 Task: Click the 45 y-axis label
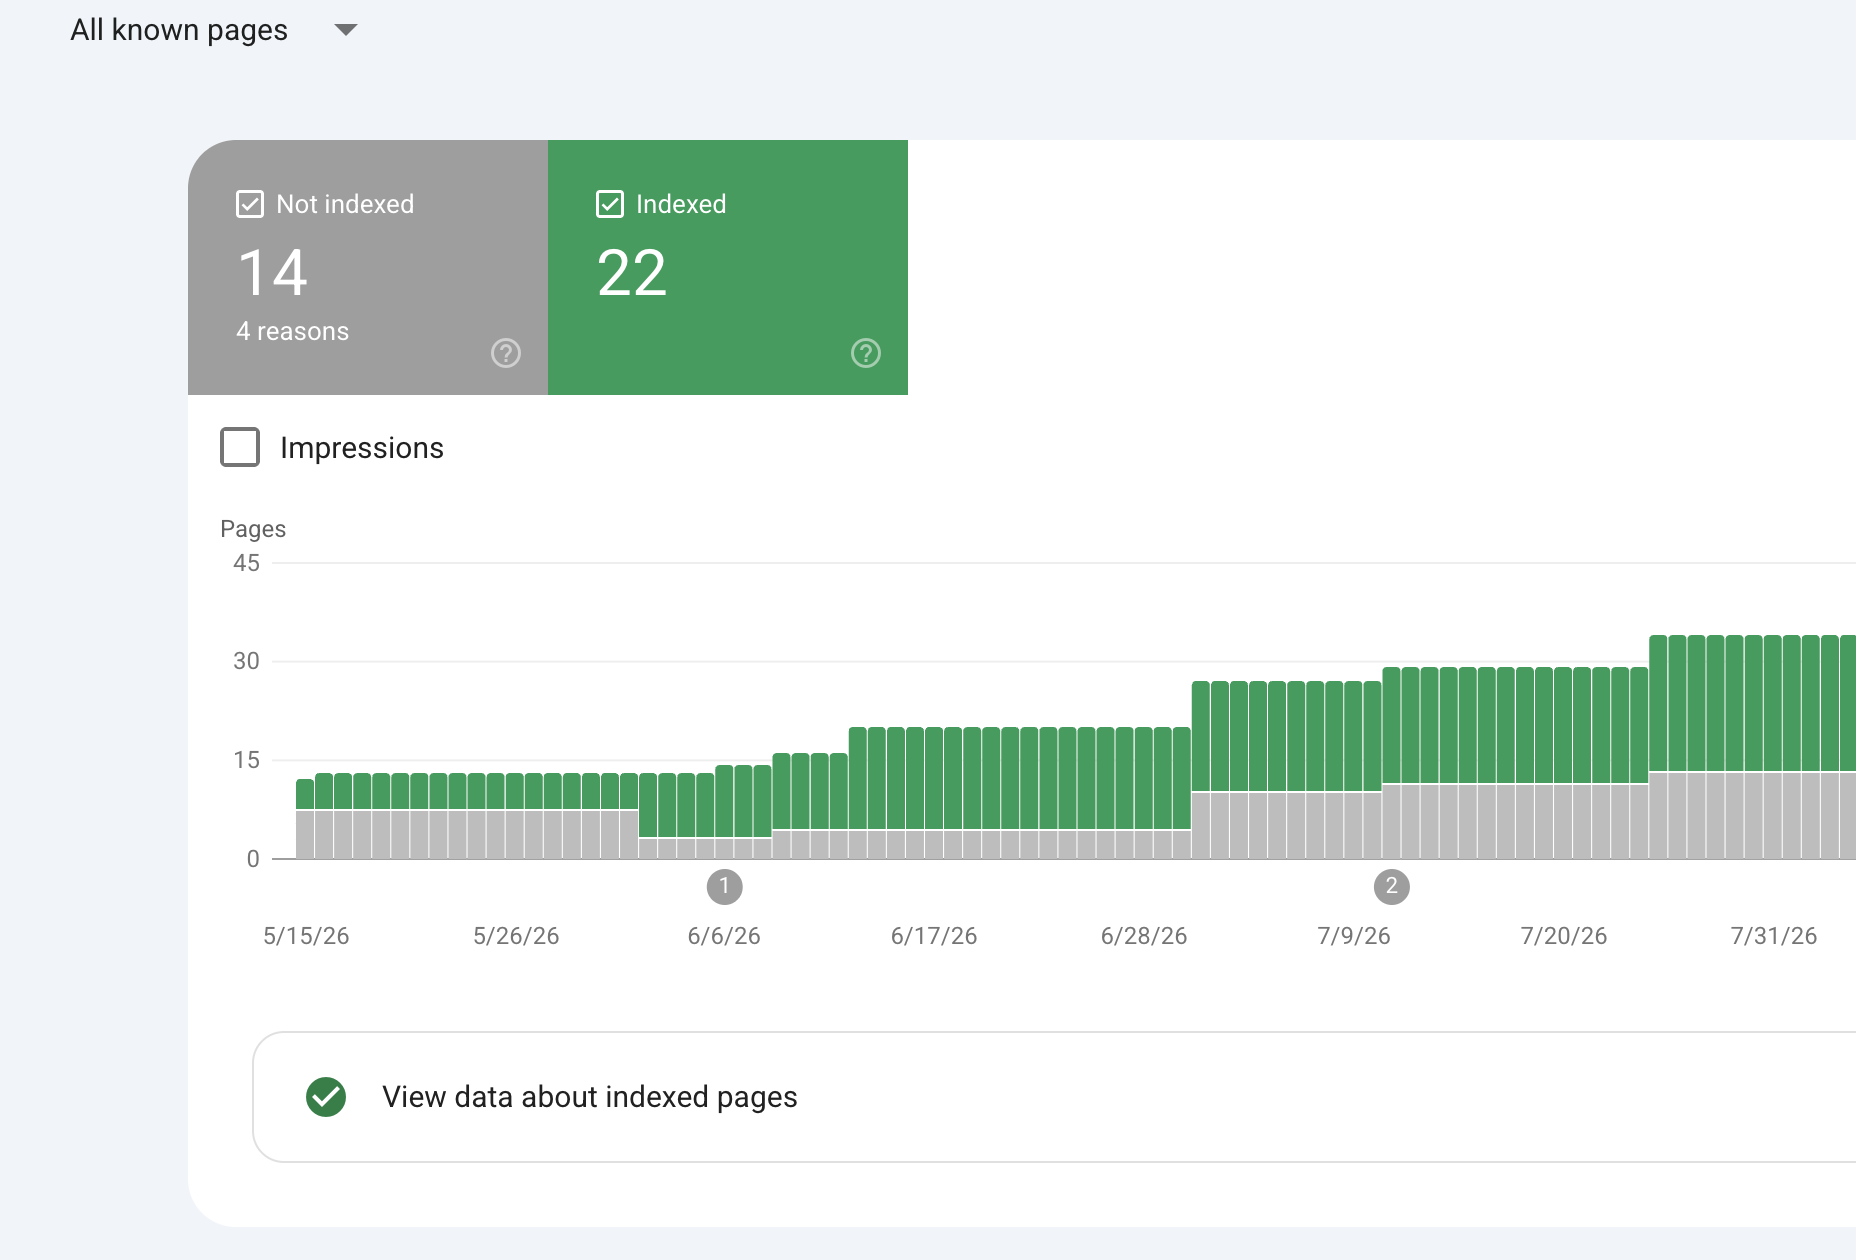(246, 563)
